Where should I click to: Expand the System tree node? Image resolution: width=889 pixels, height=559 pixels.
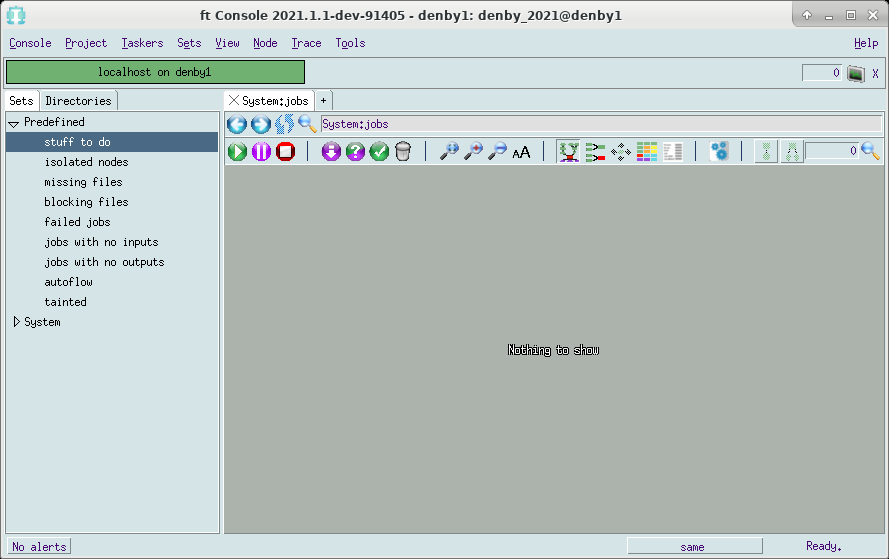point(16,322)
